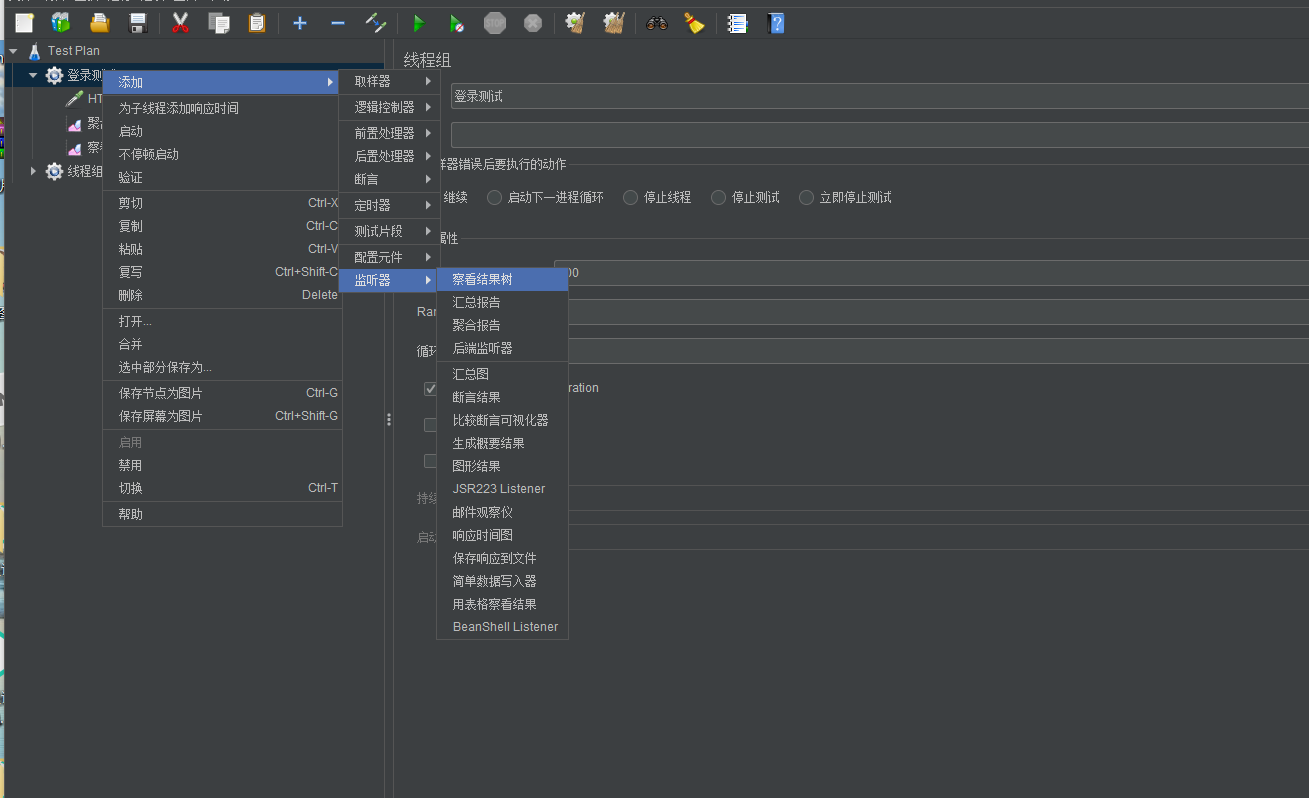Open the 后置处理器 submenu

[x=390, y=156]
